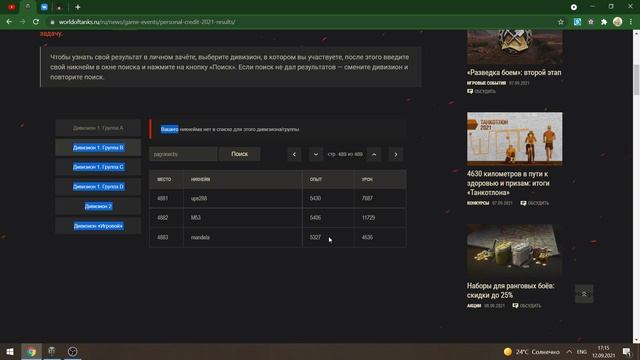
Task: Decrease page number with down chevron
Action: point(316,154)
